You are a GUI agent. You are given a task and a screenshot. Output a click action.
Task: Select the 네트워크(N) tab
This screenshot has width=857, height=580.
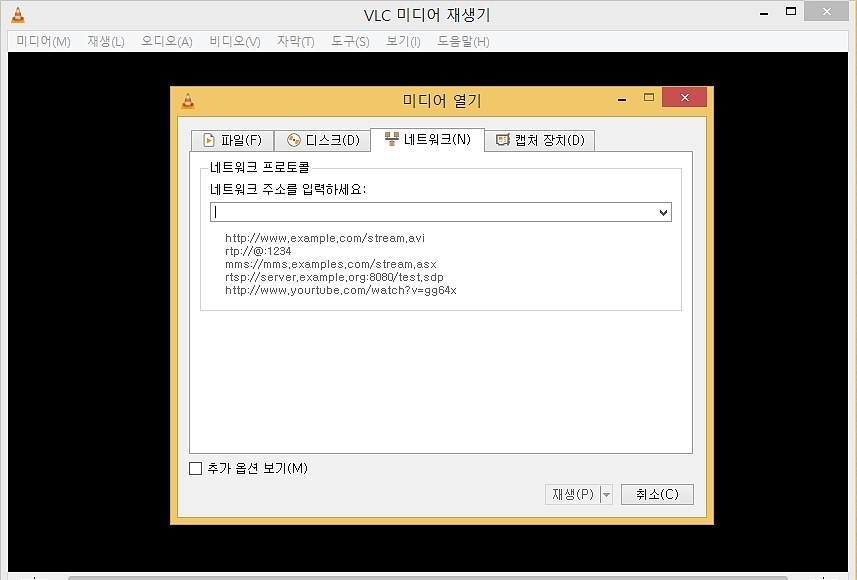(x=427, y=139)
